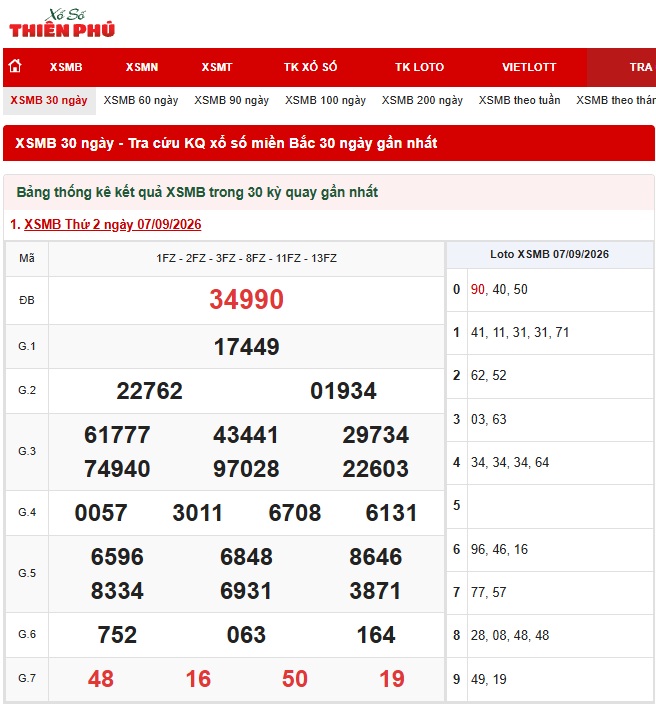Click loto row 7 values 77, 57
The width and height of the screenshot is (656, 708).
click(x=489, y=592)
